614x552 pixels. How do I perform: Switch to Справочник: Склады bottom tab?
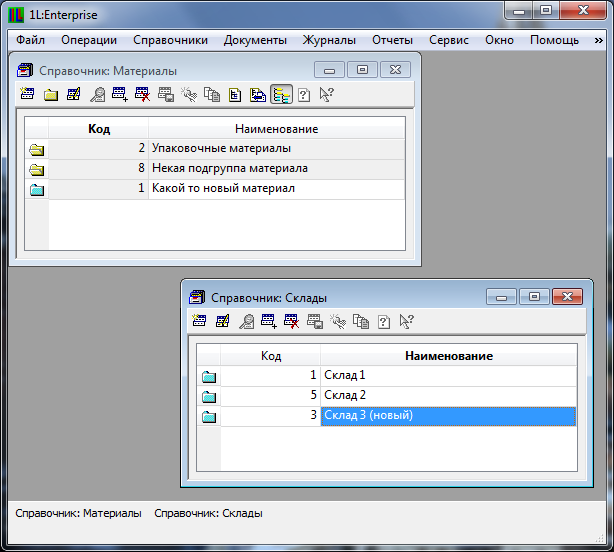pos(208,513)
